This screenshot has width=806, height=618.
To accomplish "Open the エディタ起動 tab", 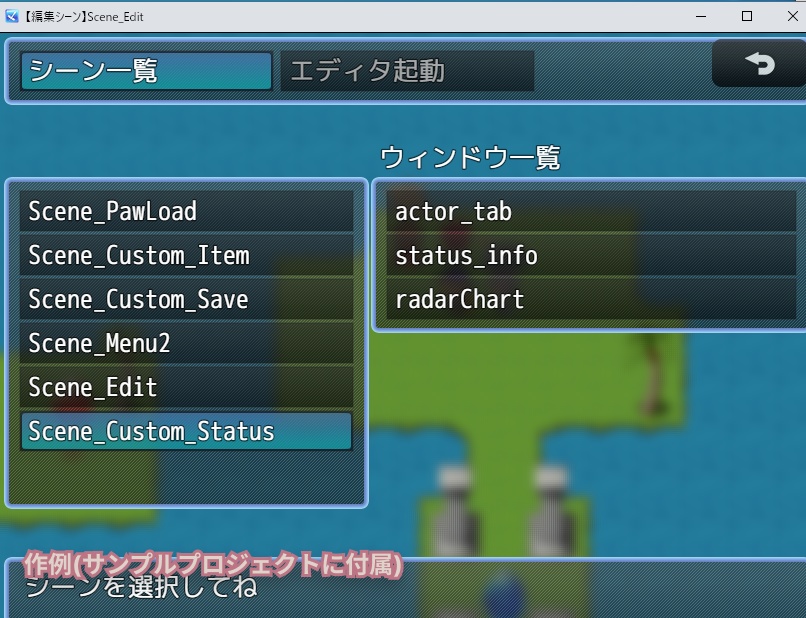I will [405, 71].
